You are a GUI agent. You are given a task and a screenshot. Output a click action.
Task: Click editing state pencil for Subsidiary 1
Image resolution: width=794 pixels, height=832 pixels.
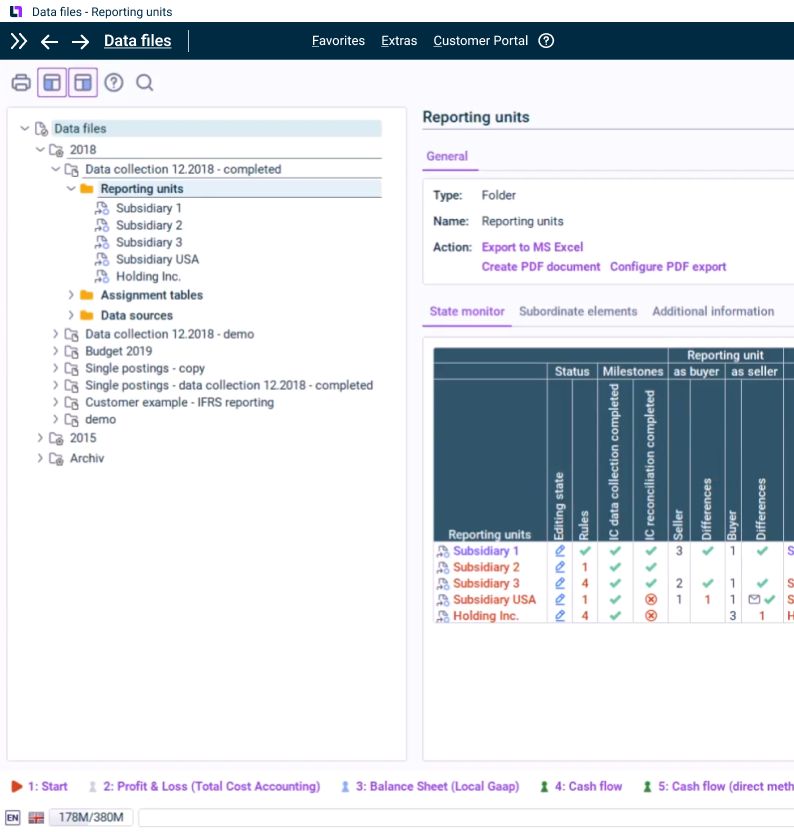tap(560, 551)
